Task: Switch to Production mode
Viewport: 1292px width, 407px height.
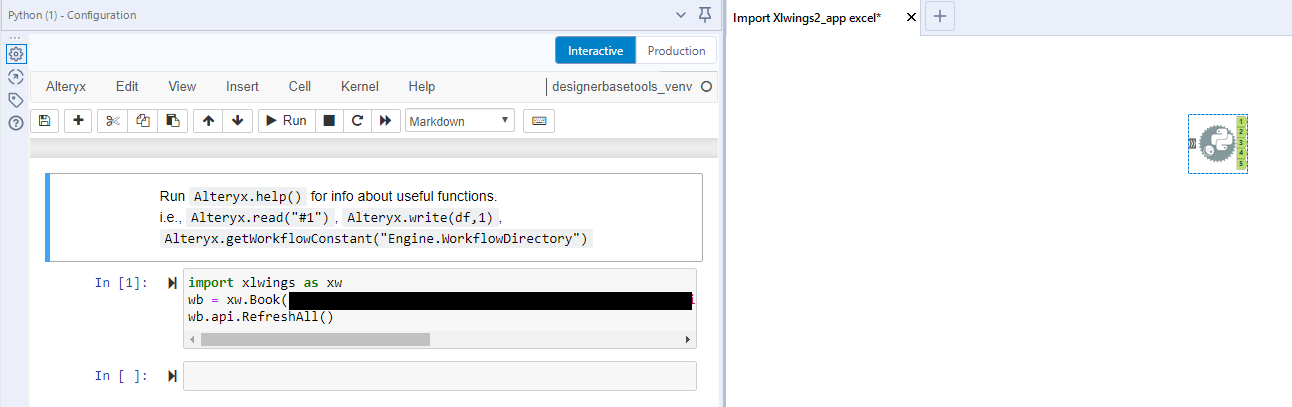Action: pyautogui.click(x=676, y=51)
